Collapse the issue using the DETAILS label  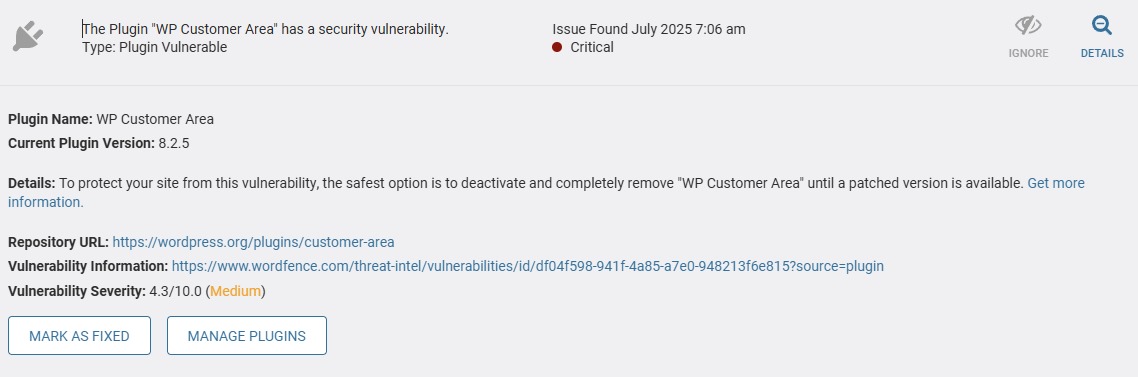(1102, 53)
